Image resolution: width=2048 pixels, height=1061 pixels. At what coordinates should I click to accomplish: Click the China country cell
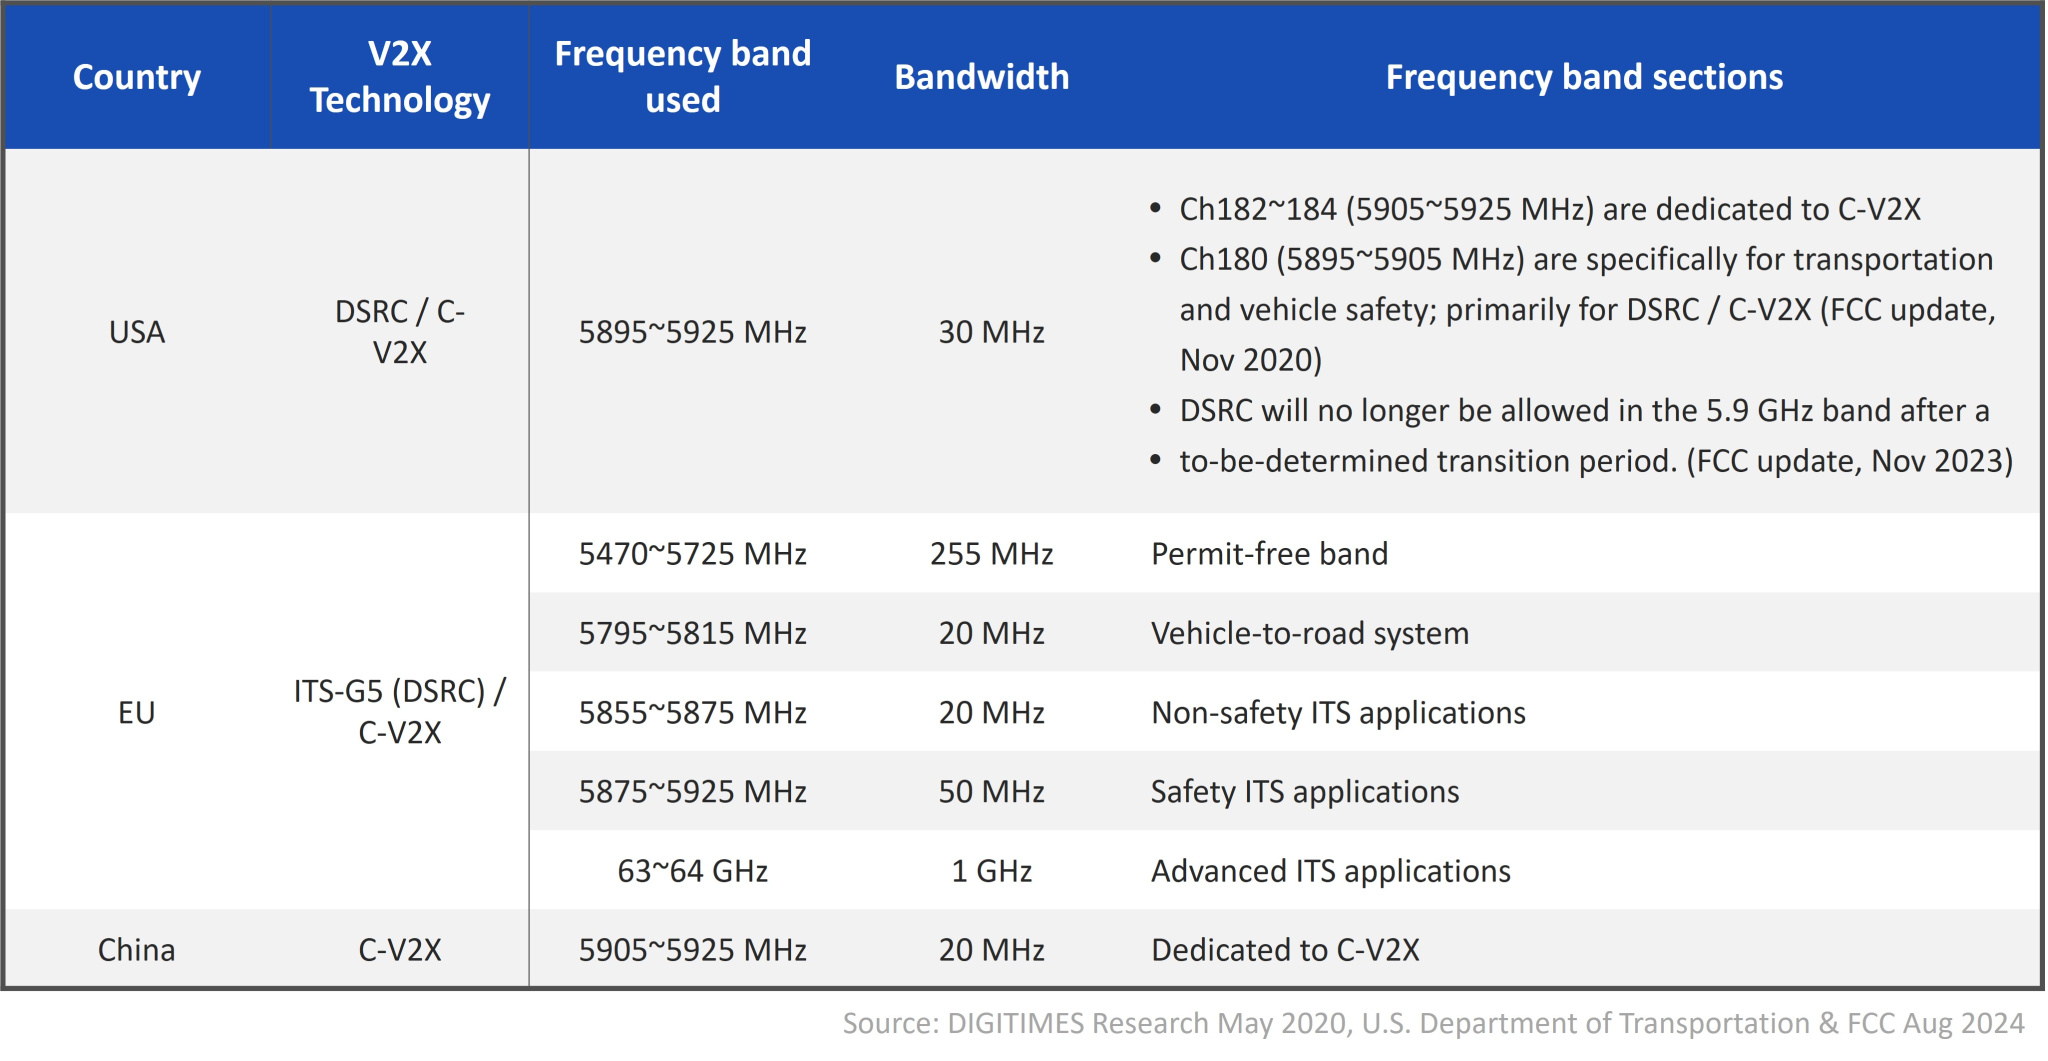coord(137,950)
